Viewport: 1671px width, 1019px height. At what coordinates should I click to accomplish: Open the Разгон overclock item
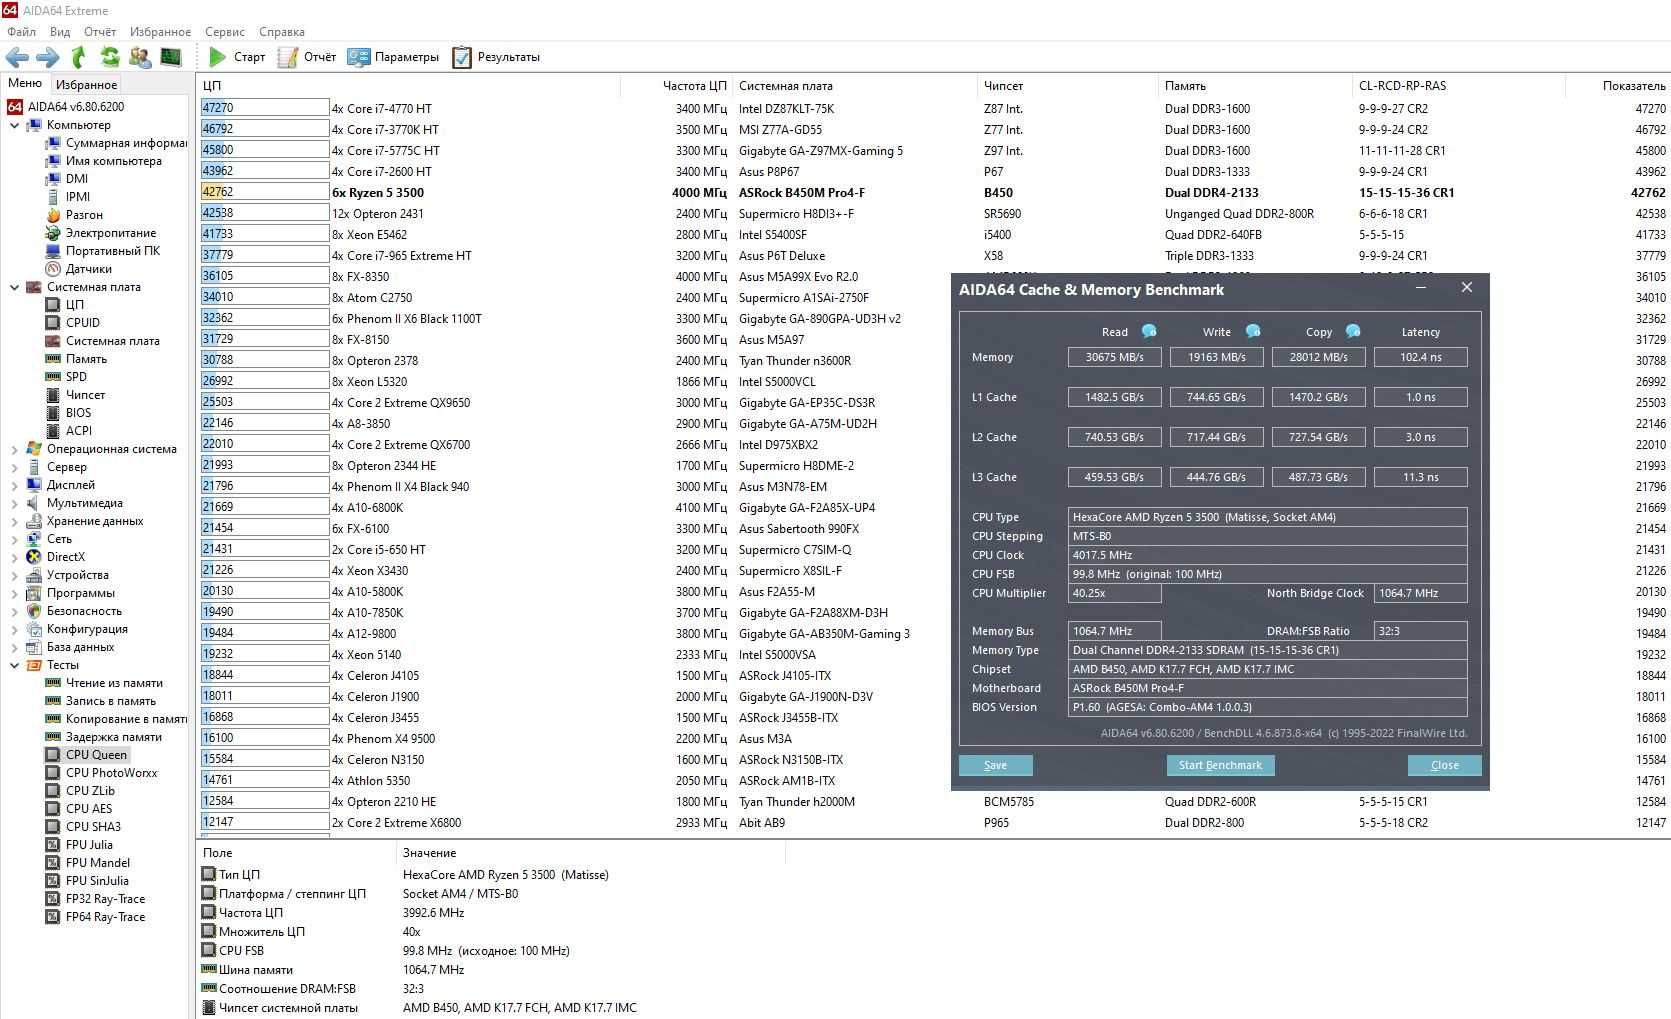tap(74, 215)
